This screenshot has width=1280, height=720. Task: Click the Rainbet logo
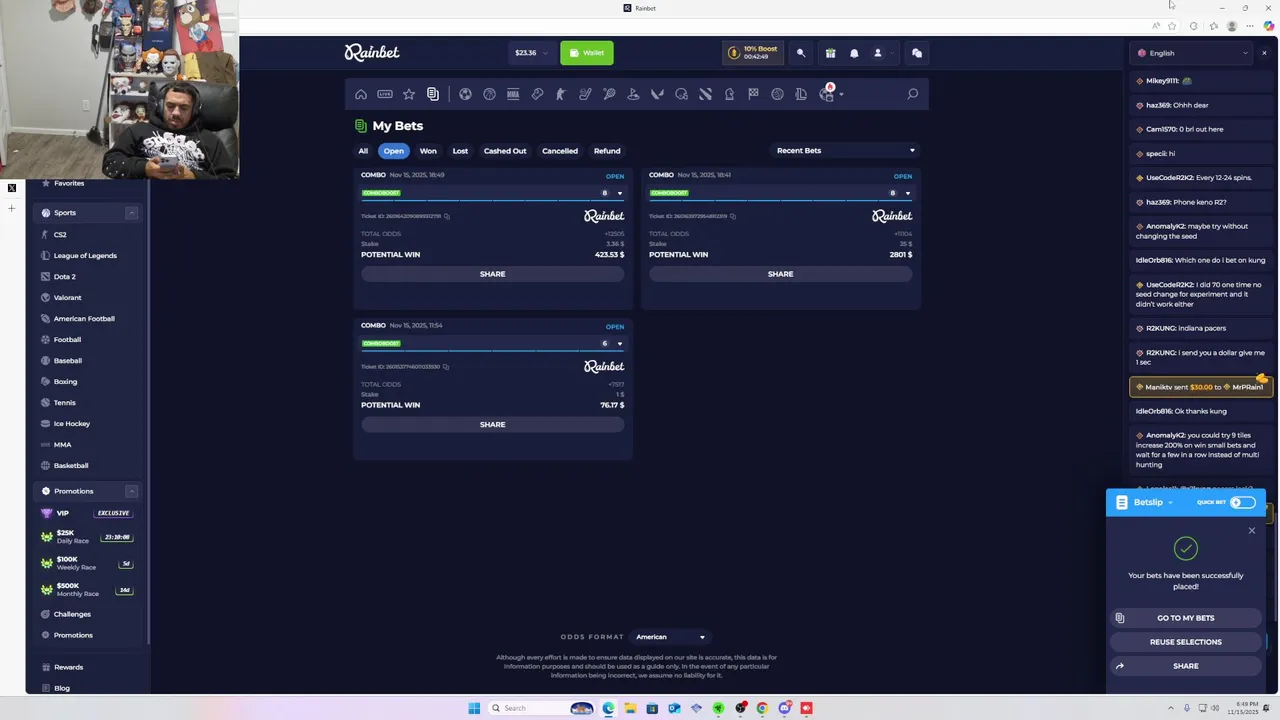click(x=372, y=53)
